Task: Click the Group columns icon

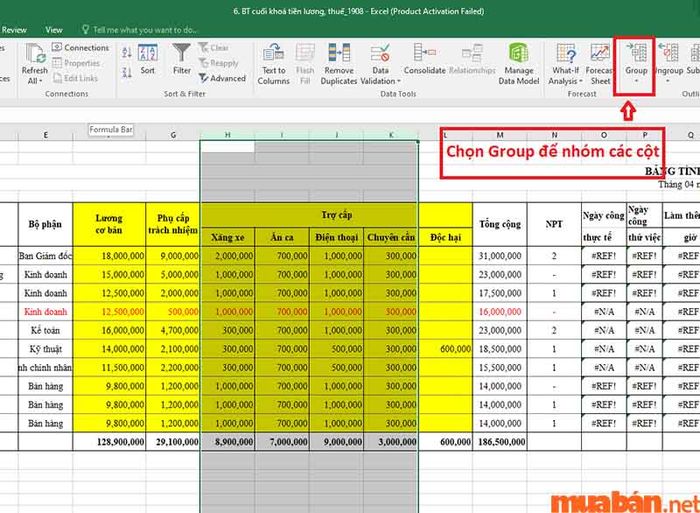Action: (x=636, y=53)
